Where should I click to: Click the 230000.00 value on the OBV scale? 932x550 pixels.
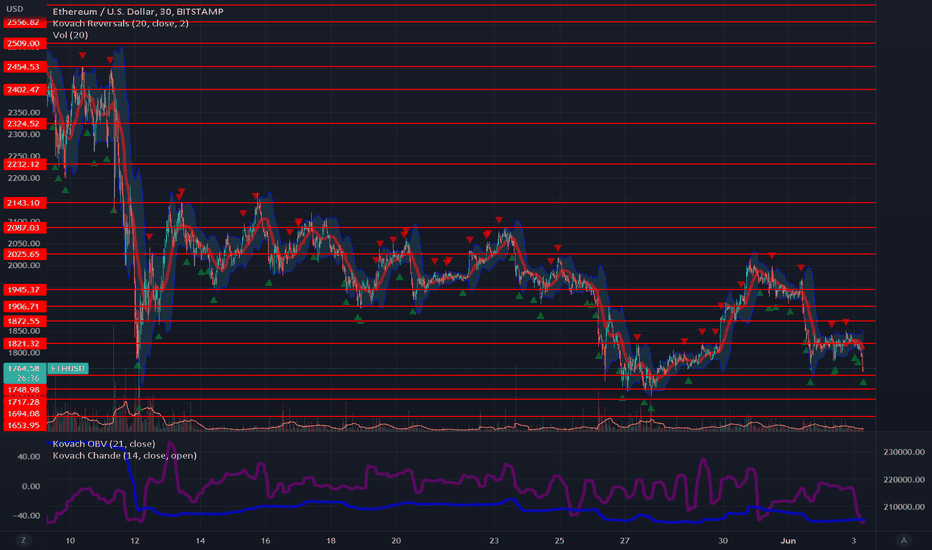click(x=904, y=452)
